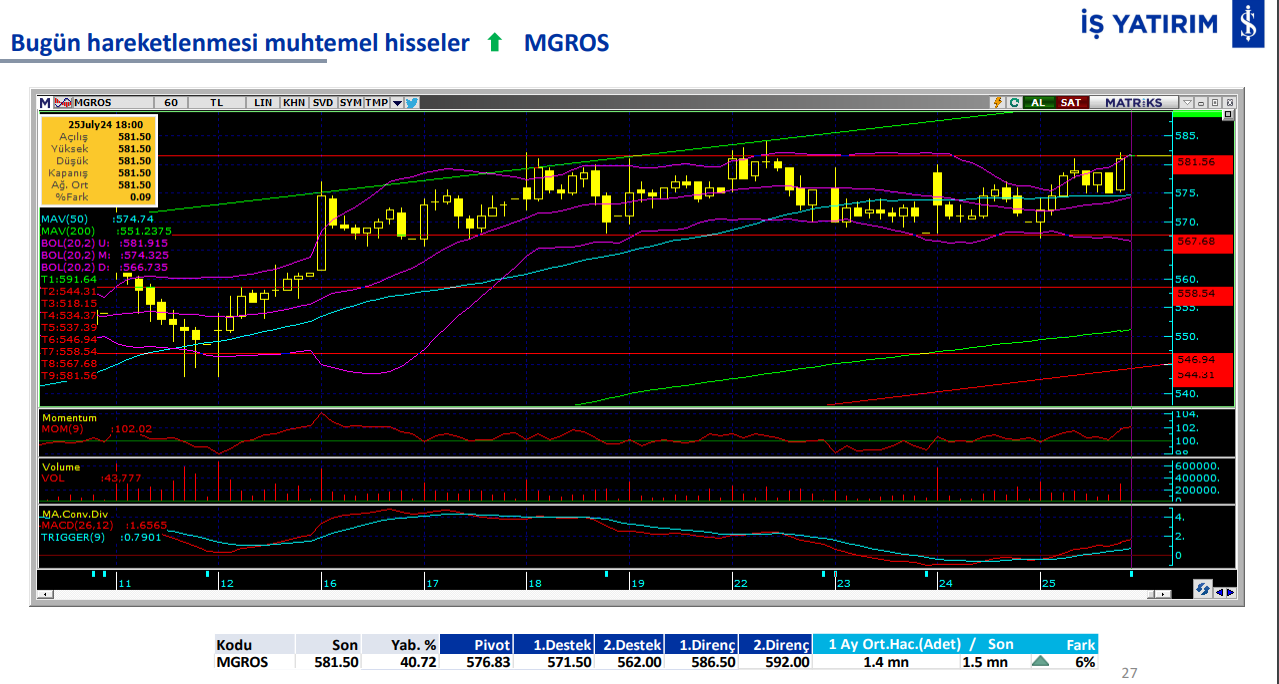
Task: Toggle the KHN option
Action: (x=294, y=102)
